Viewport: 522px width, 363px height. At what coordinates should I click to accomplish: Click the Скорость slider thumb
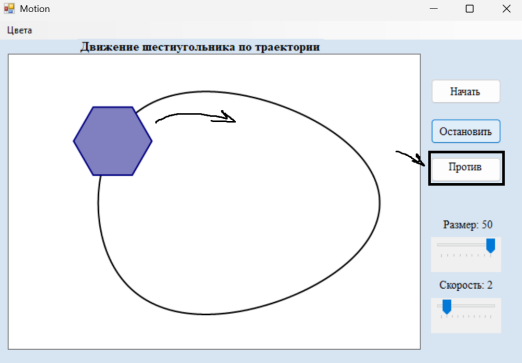(447, 306)
